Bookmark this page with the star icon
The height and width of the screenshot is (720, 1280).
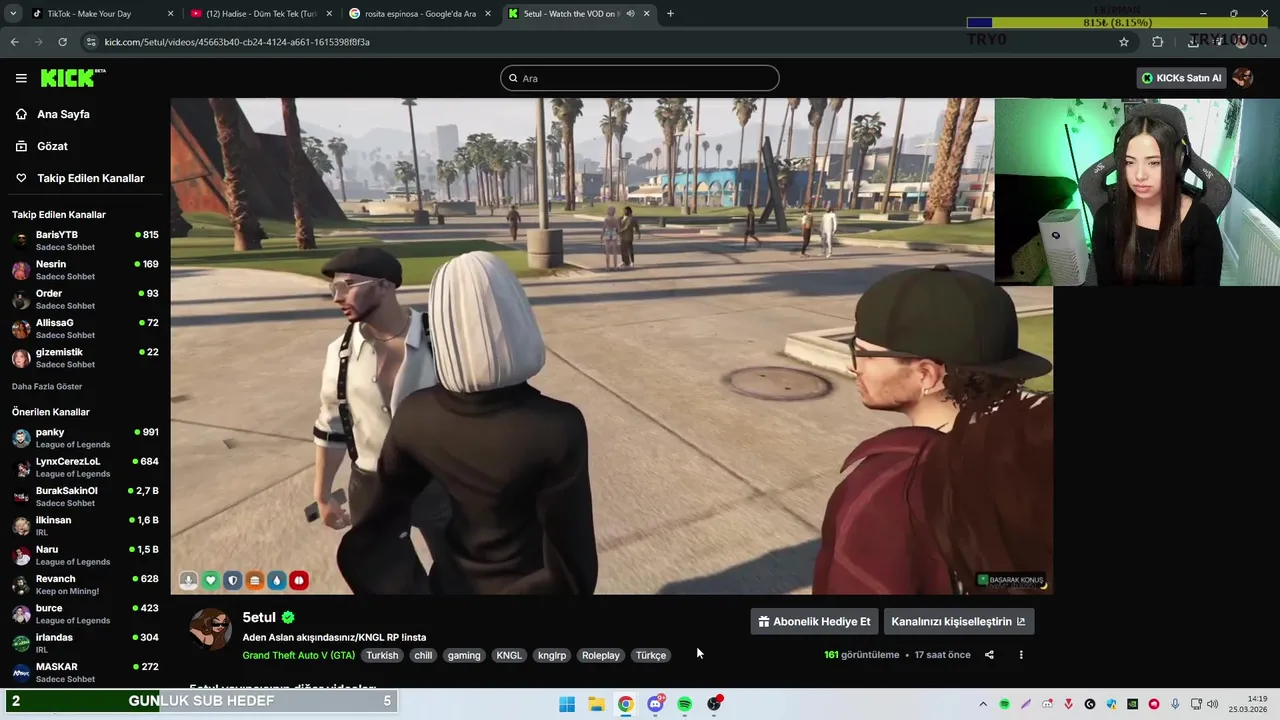(1124, 42)
